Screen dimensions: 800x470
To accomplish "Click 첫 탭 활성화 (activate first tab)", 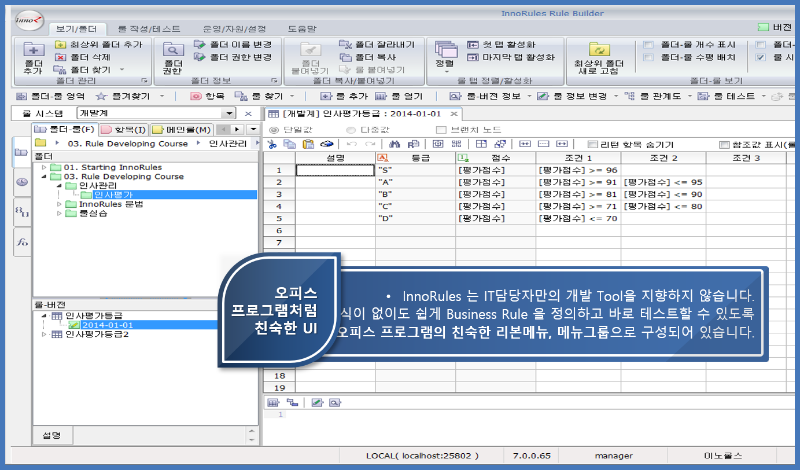I will click(x=502, y=45).
